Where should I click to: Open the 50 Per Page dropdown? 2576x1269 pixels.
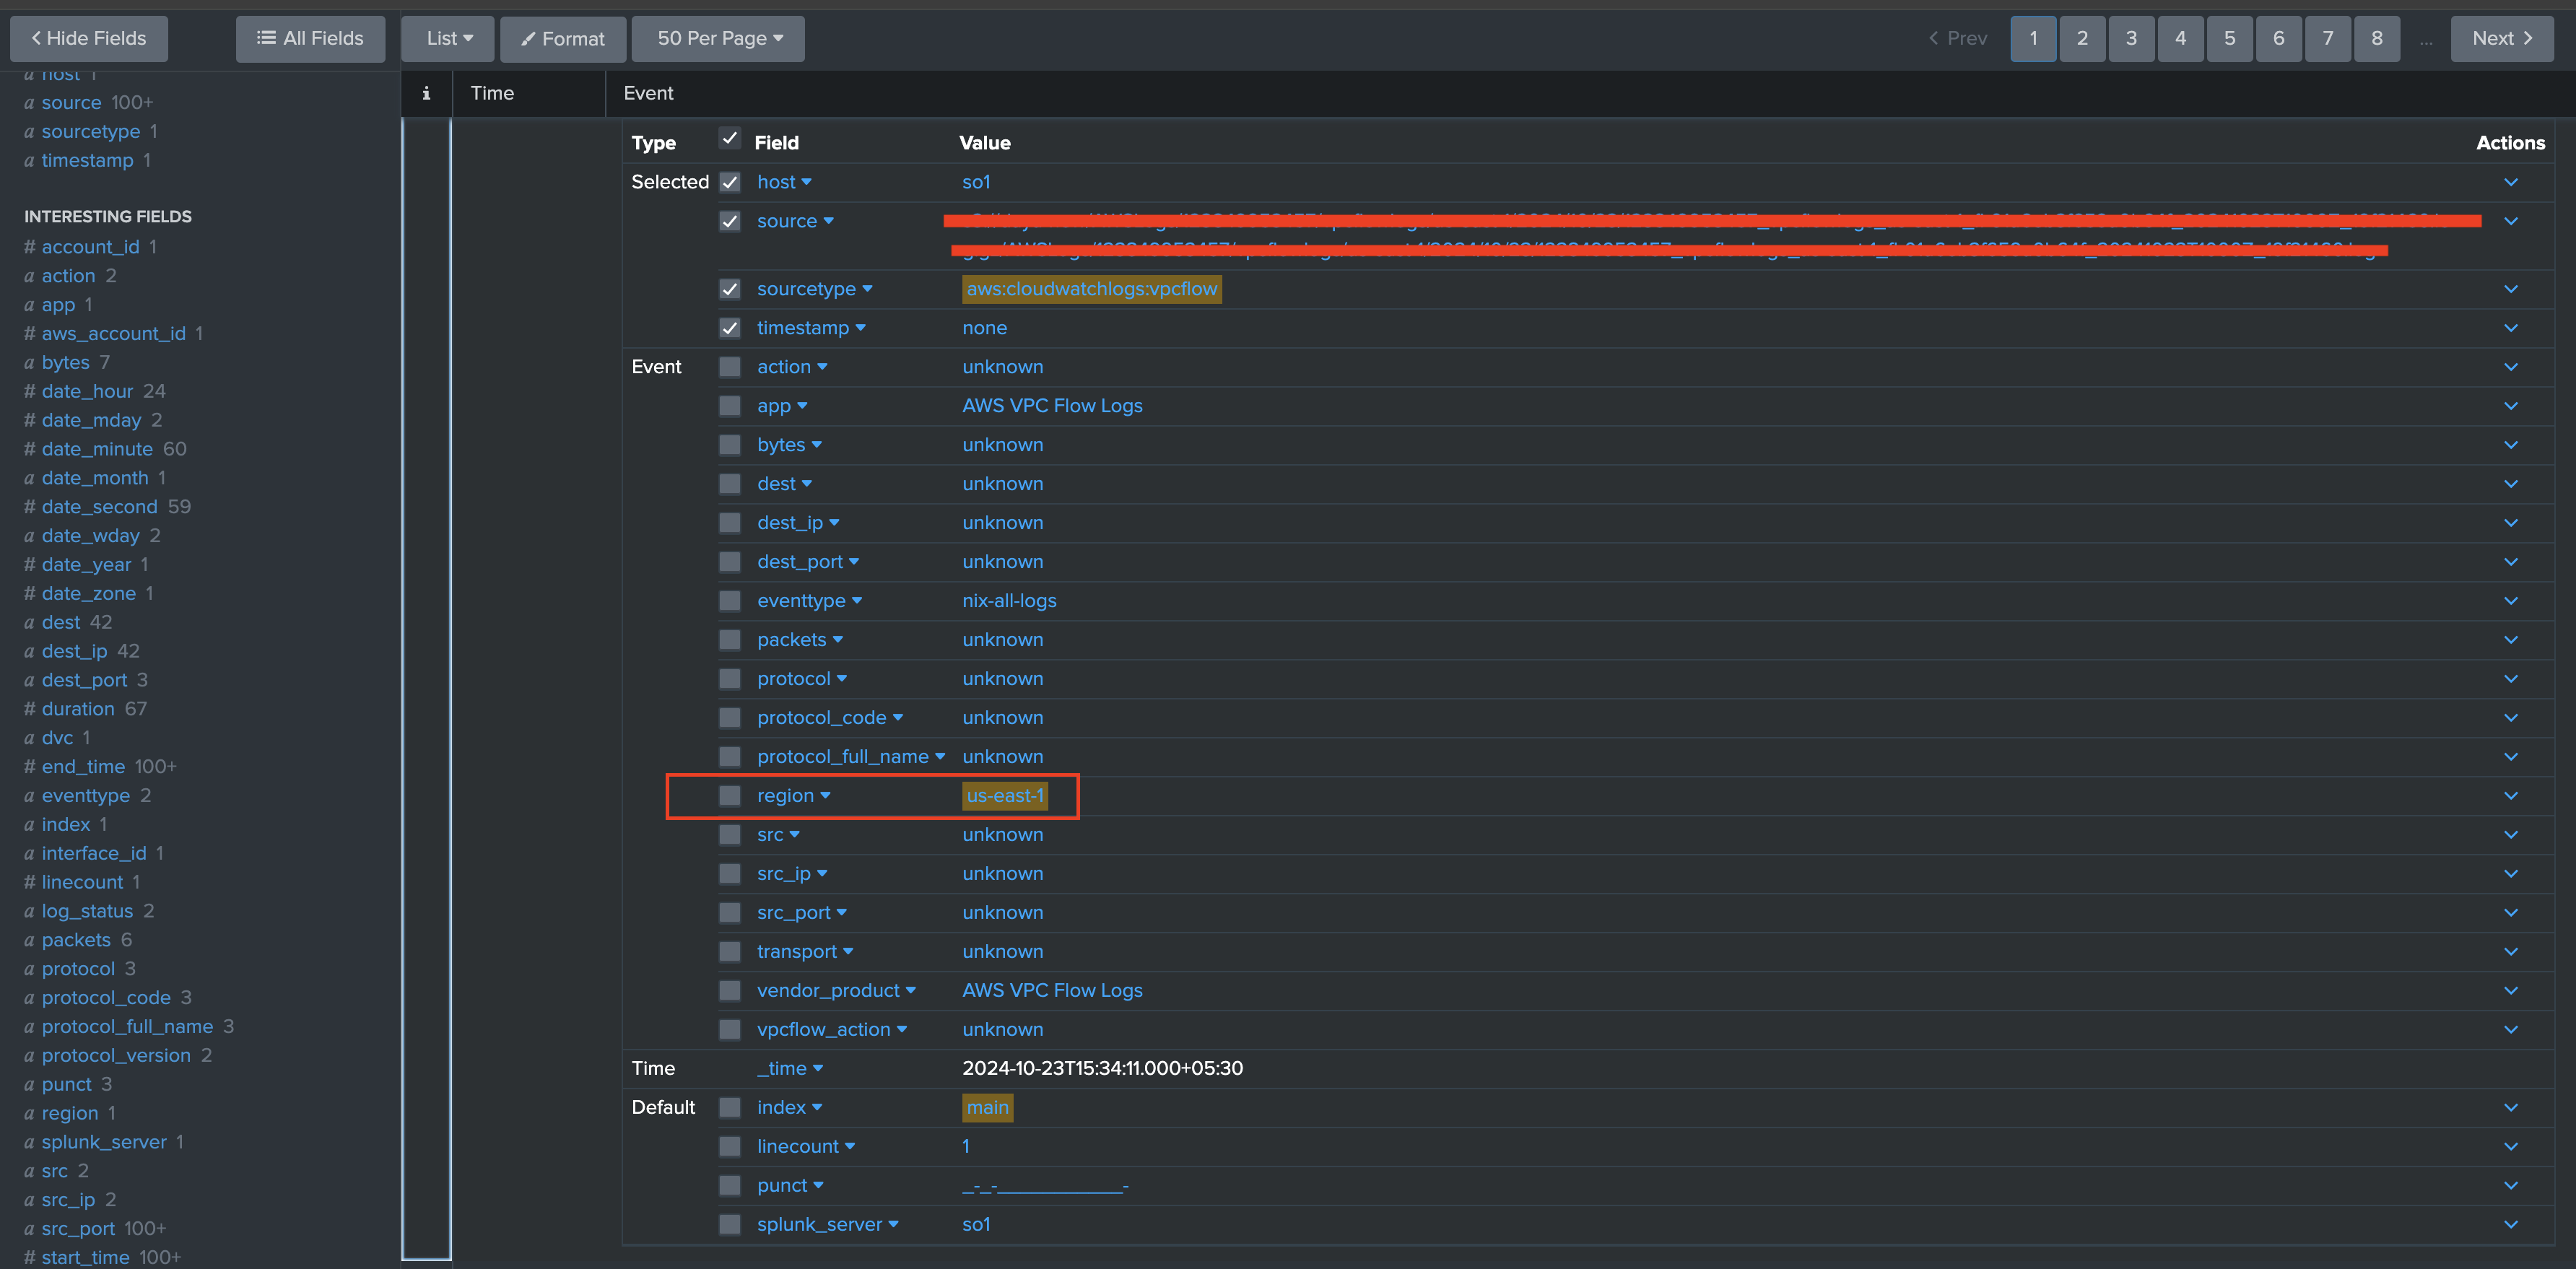pyautogui.click(x=717, y=38)
